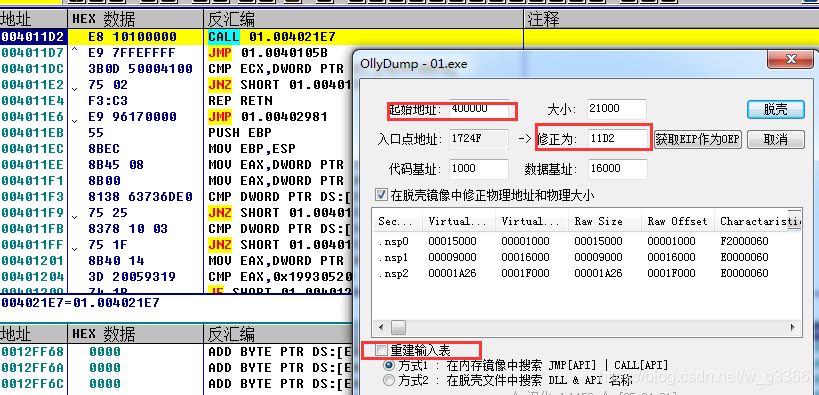The height and width of the screenshot is (395, 819).
Task: Click into the 数据基址 field showing 16000
Action: point(617,169)
